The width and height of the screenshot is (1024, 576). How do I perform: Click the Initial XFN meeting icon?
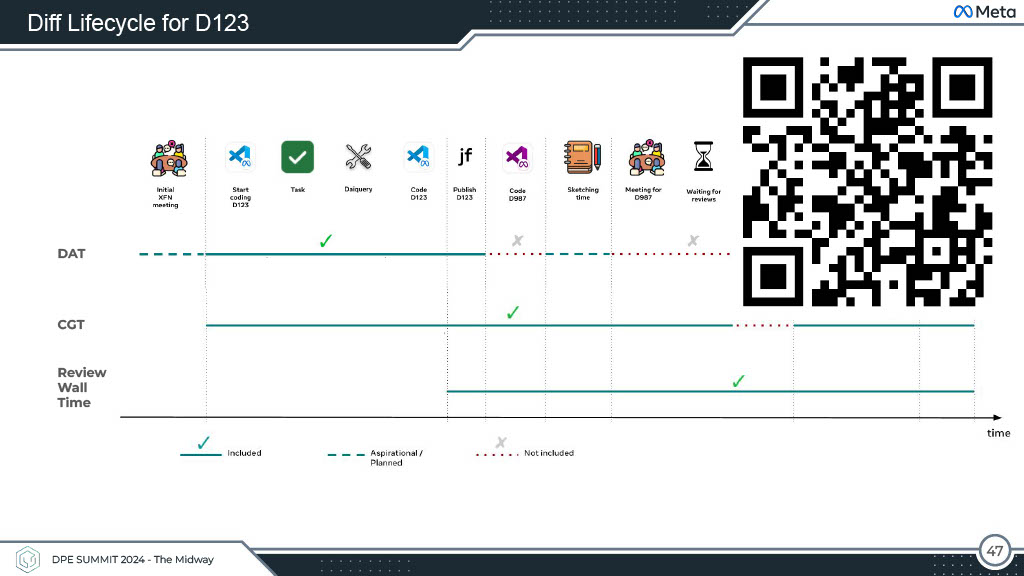coord(168,158)
